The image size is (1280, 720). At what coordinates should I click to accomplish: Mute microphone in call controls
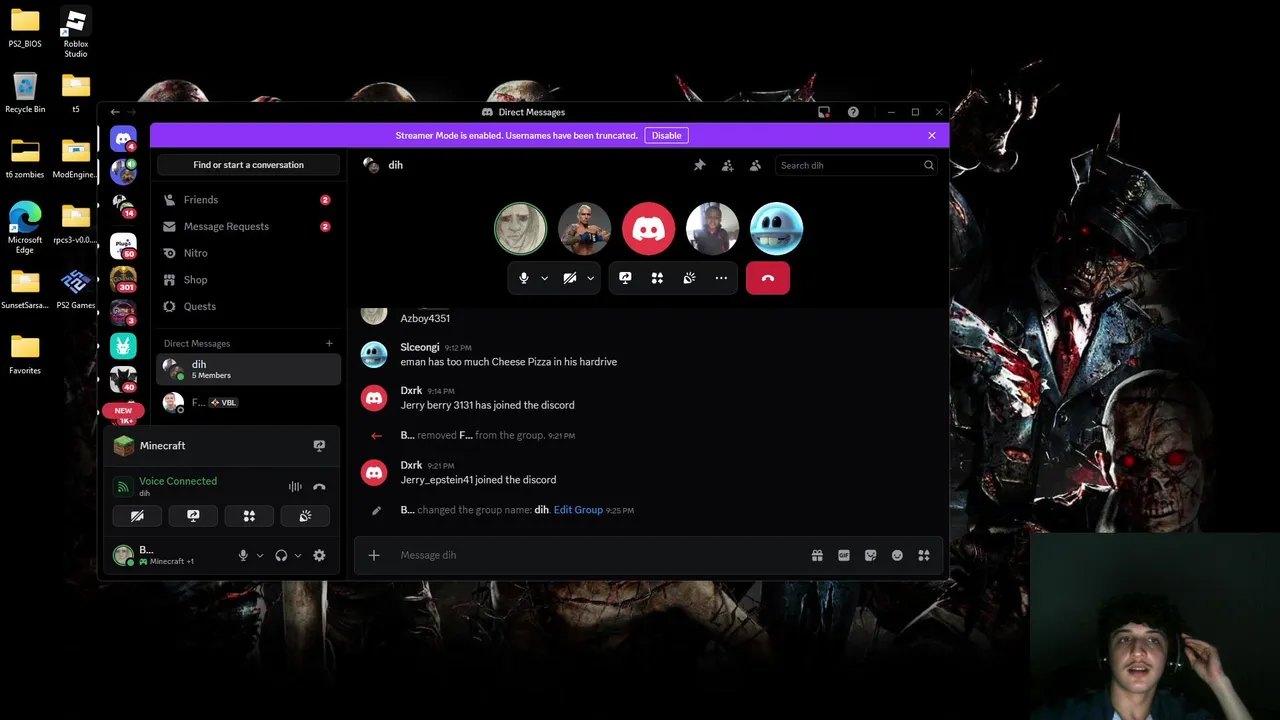(x=524, y=278)
